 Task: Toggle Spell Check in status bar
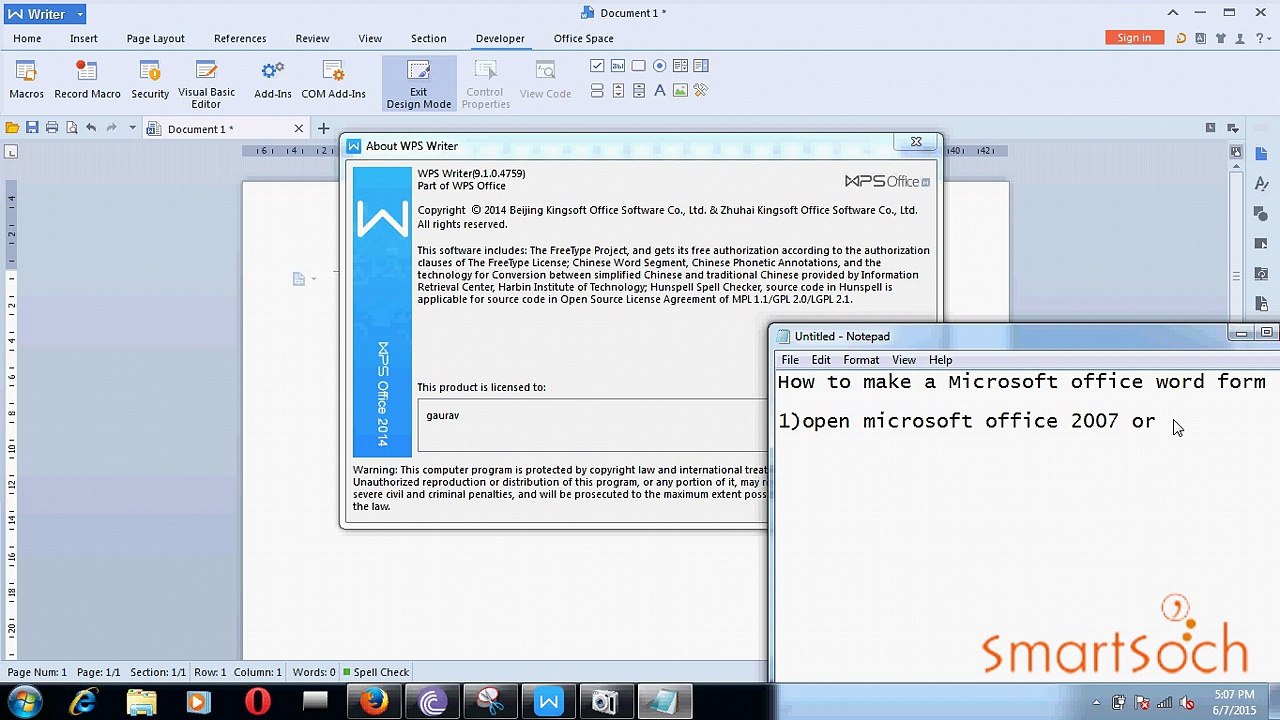pyautogui.click(x=376, y=672)
